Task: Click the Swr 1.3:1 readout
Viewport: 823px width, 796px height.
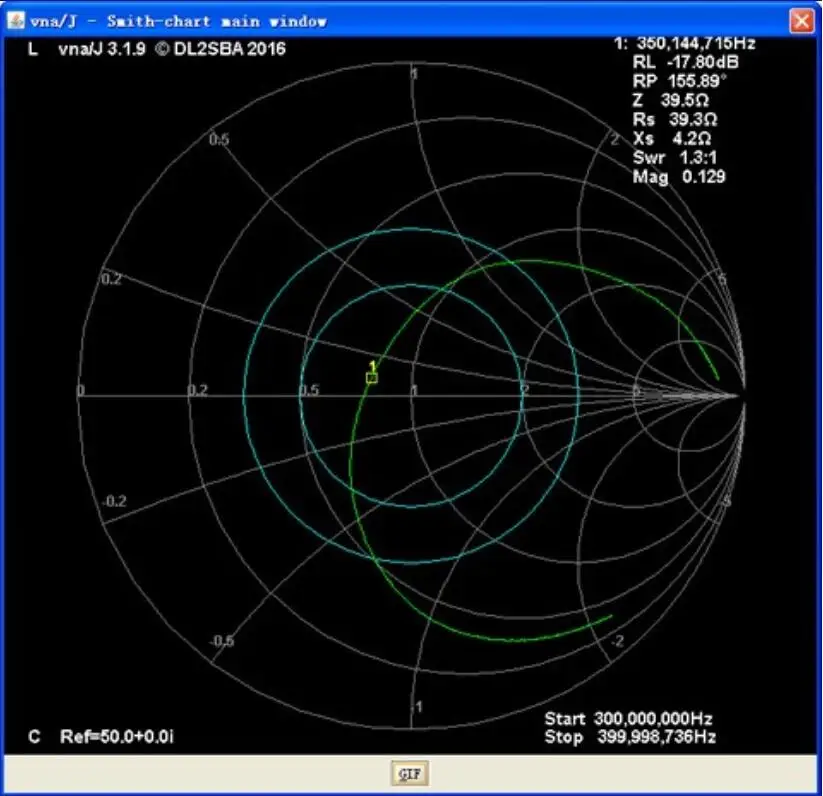Action: [x=674, y=157]
